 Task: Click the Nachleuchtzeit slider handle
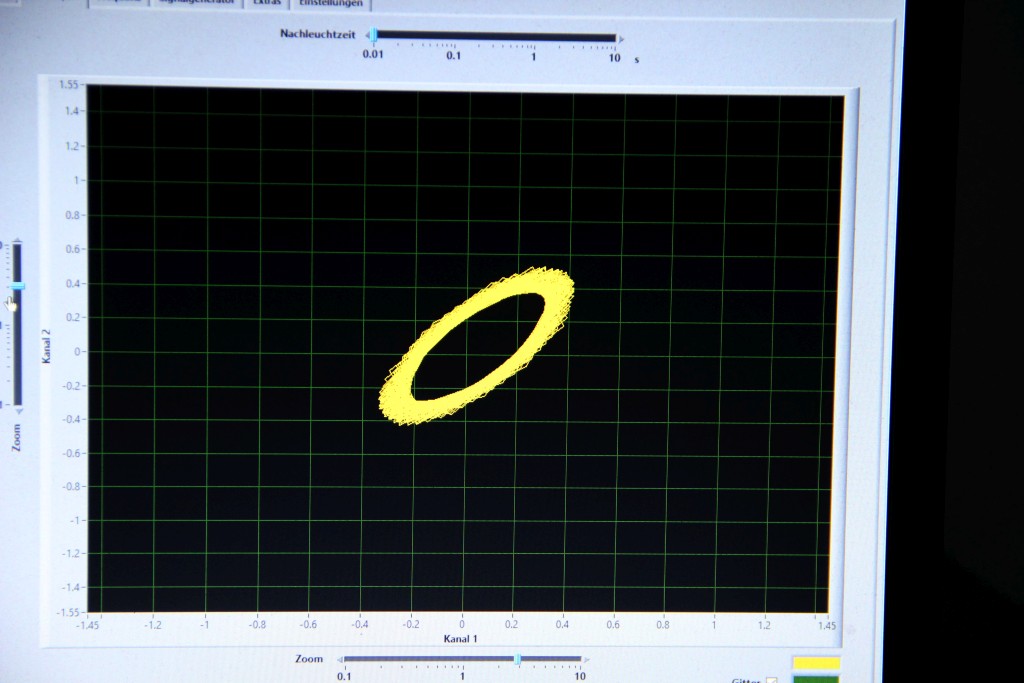(x=373, y=37)
